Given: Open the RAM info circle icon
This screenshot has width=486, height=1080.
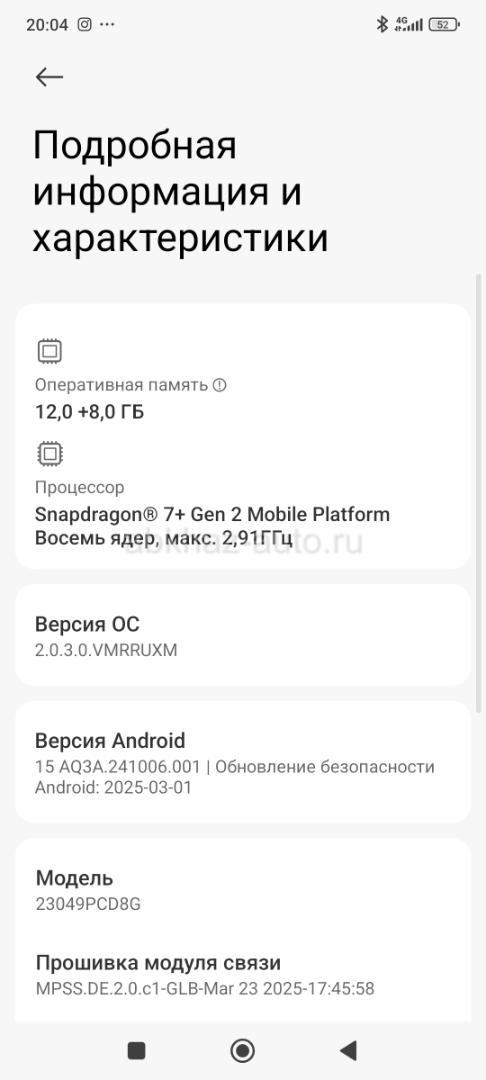Looking at the screenshot, I should [220, 385].
